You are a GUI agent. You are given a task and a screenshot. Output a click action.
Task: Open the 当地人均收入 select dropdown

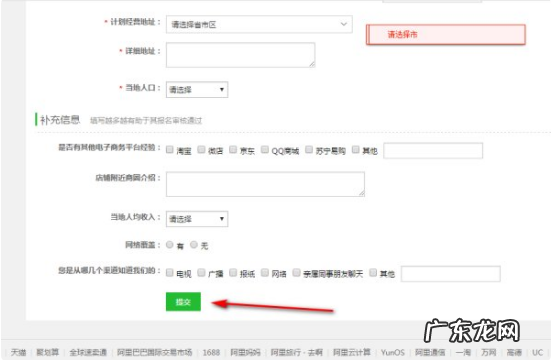tap(197, 218)
